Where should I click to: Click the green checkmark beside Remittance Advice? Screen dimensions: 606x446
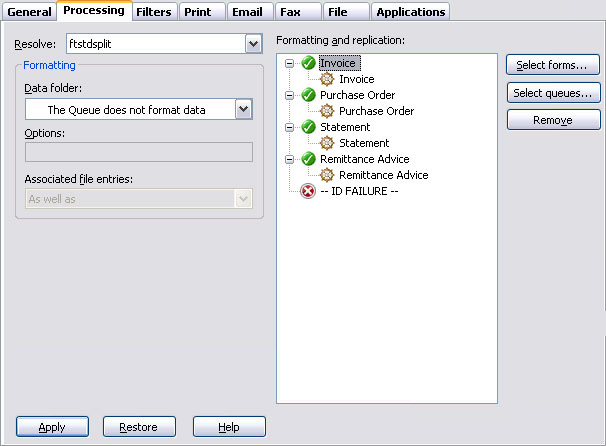coord(308,159)
